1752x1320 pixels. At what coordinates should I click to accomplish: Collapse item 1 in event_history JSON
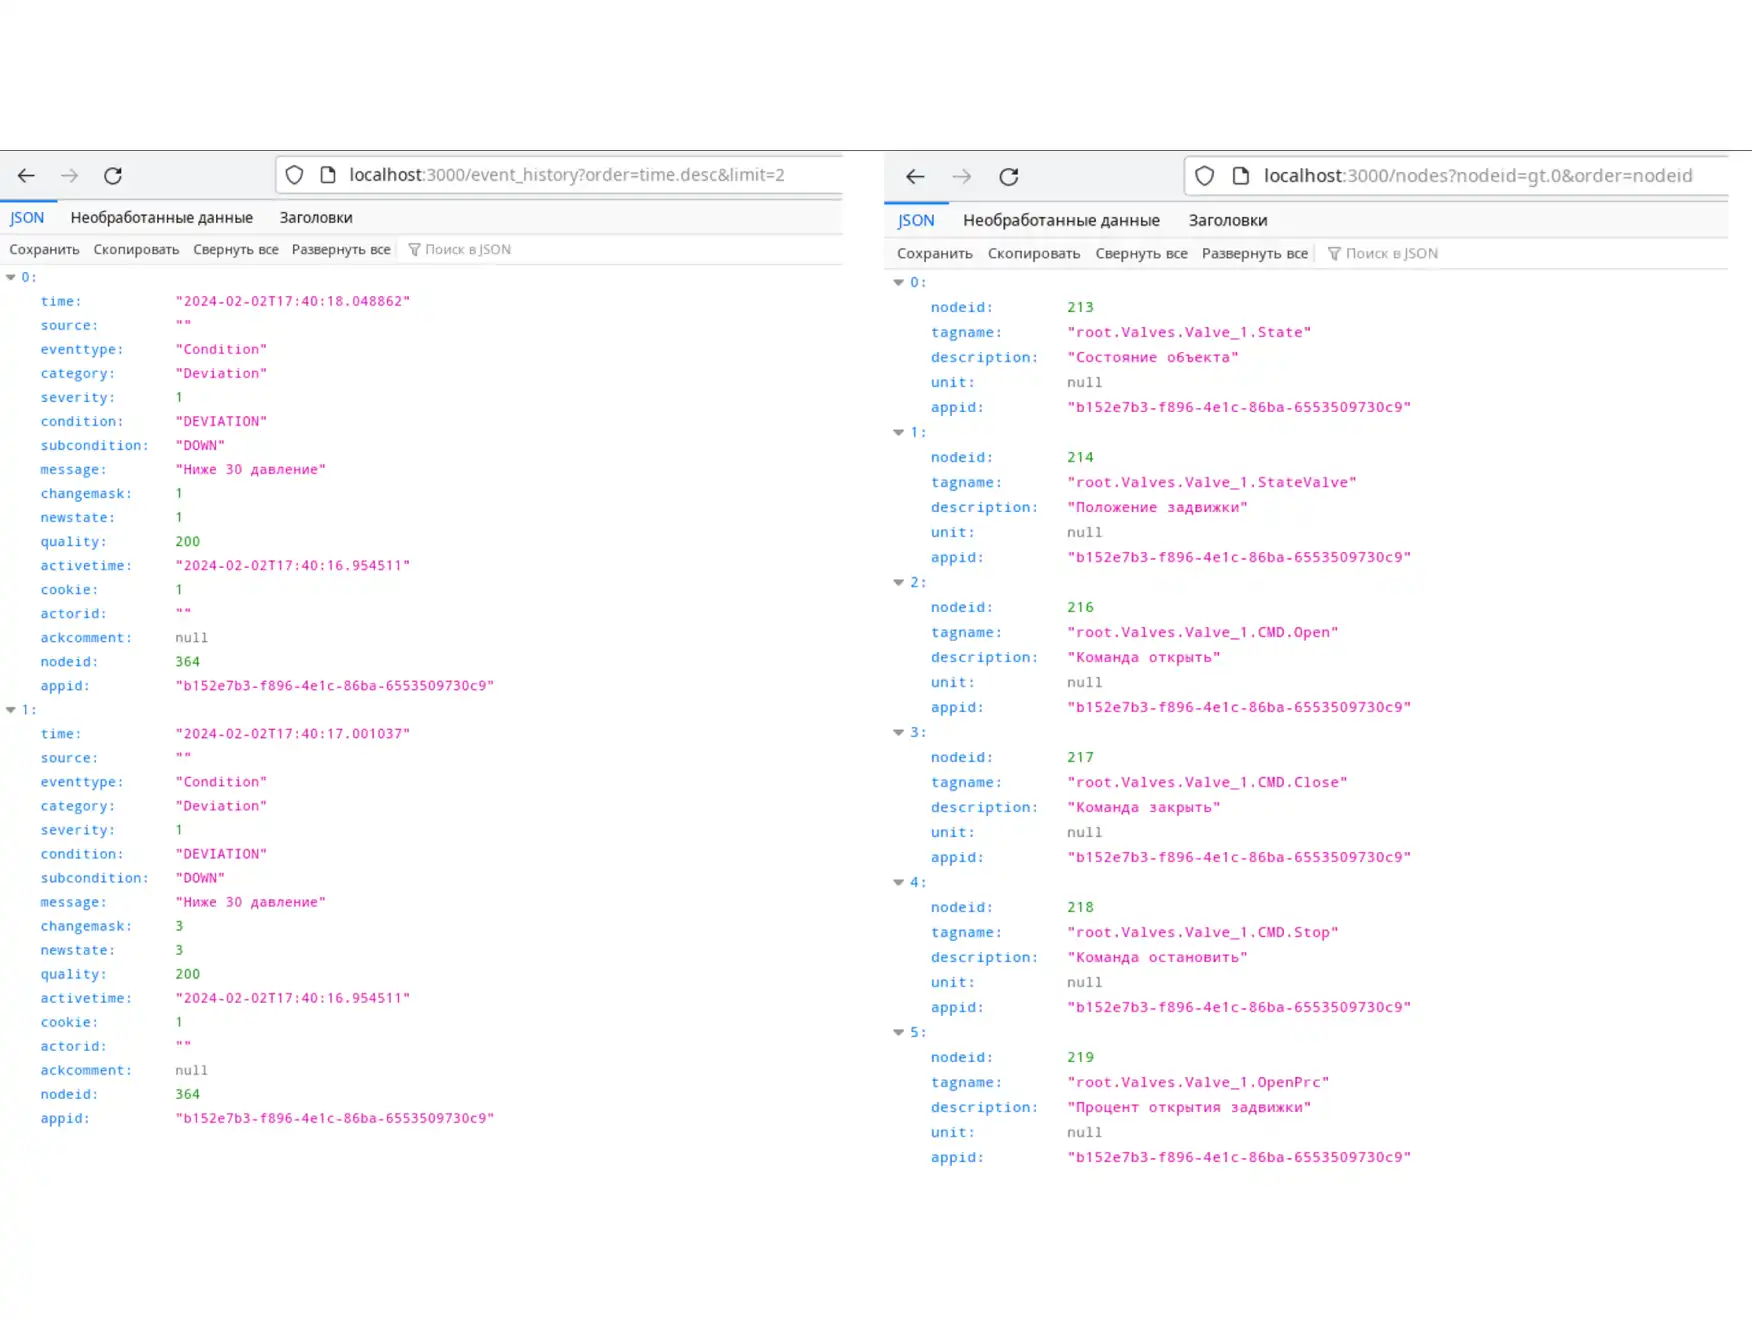coord(11,710)
